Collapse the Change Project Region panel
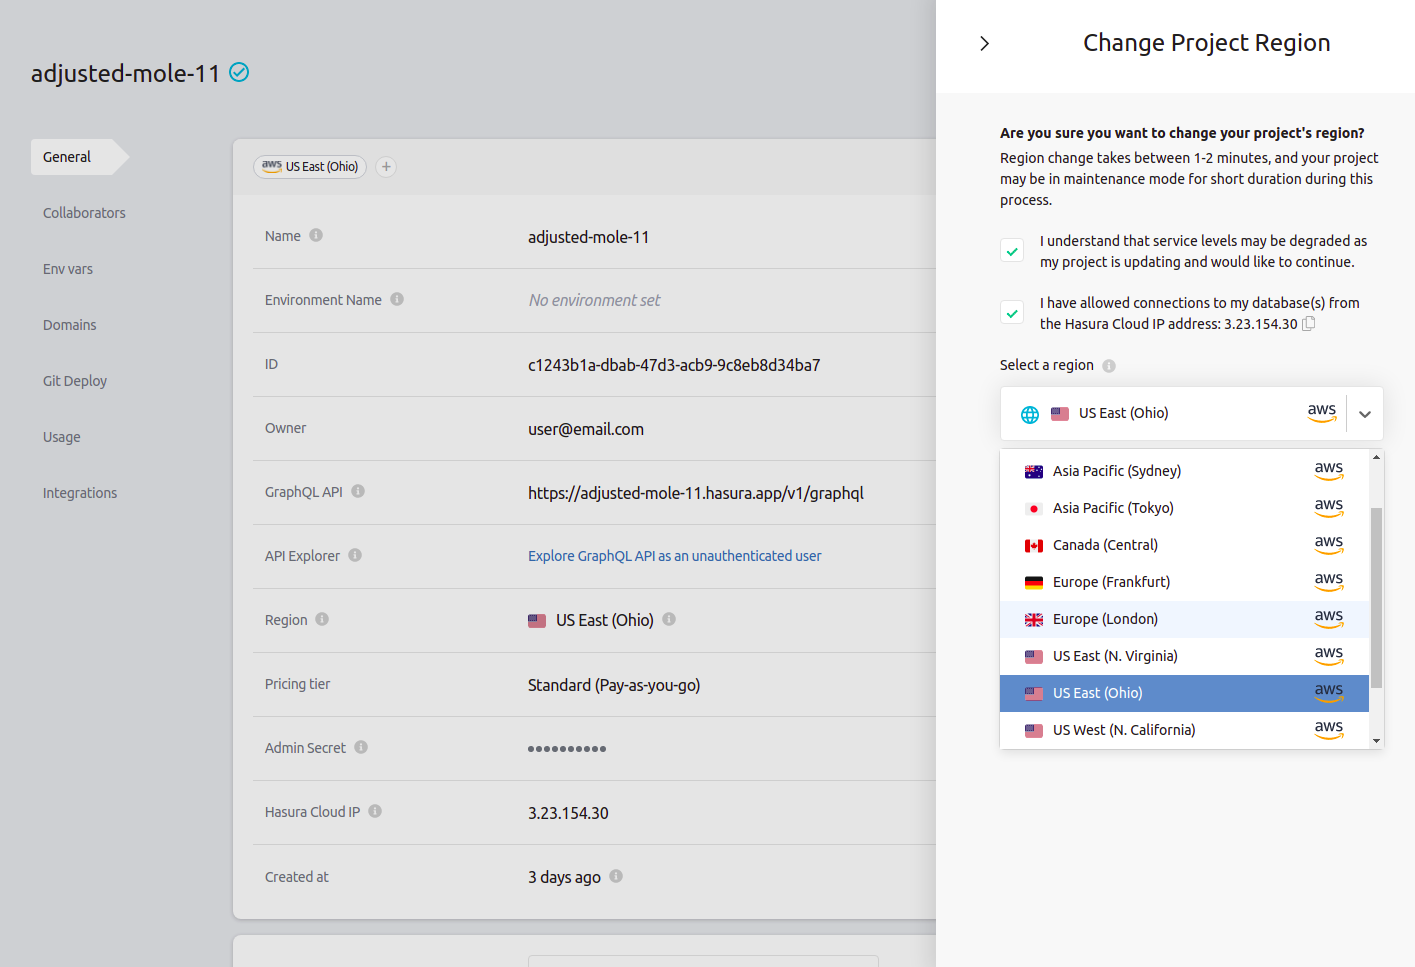This screenshot has width=1415, height=967. 984,43
